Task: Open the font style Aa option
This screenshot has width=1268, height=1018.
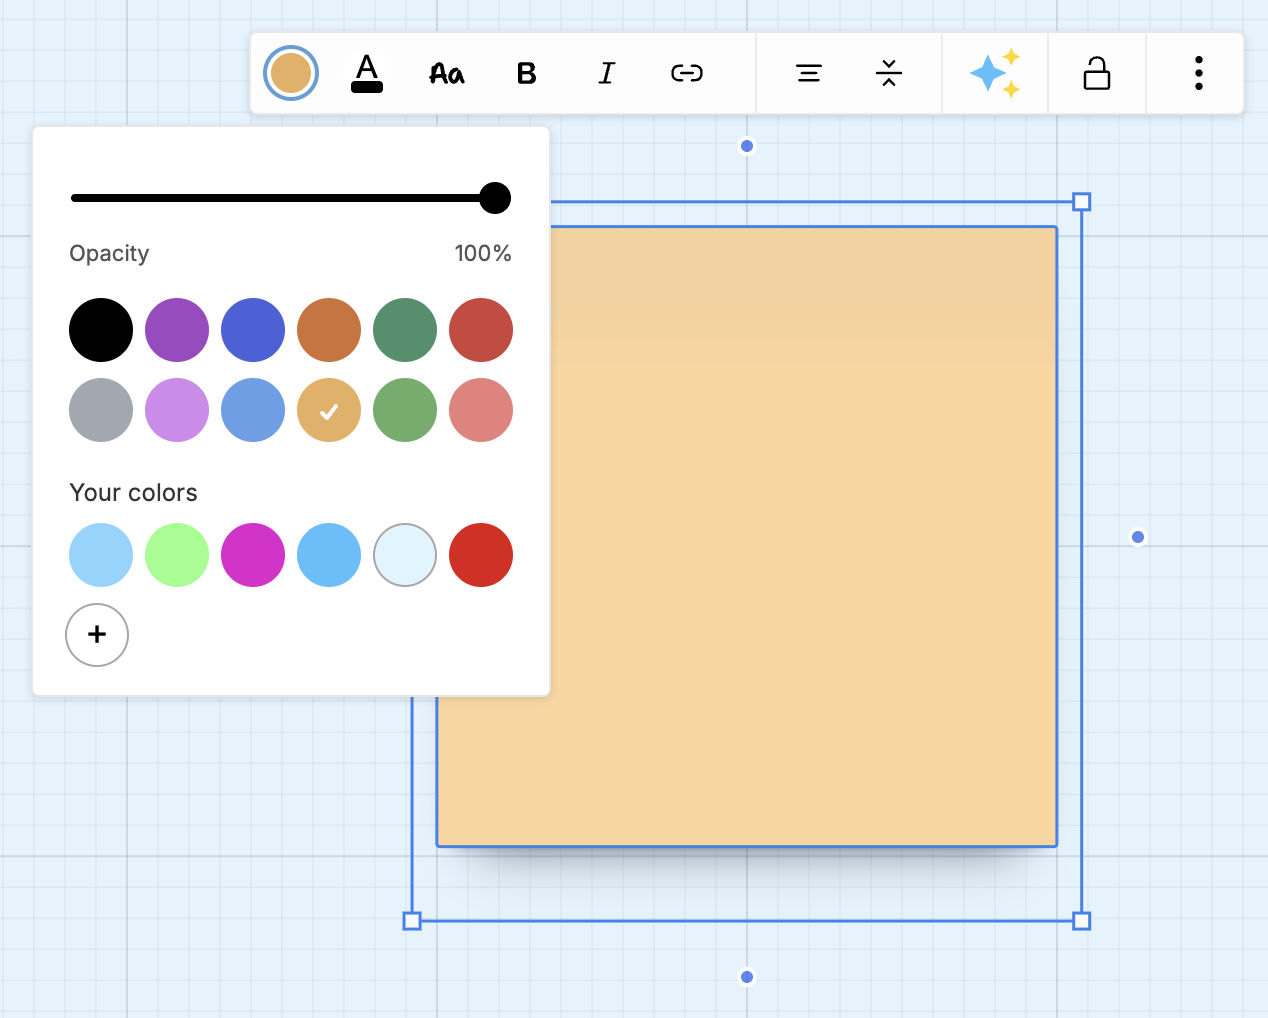Action: [x=447, y=73]
